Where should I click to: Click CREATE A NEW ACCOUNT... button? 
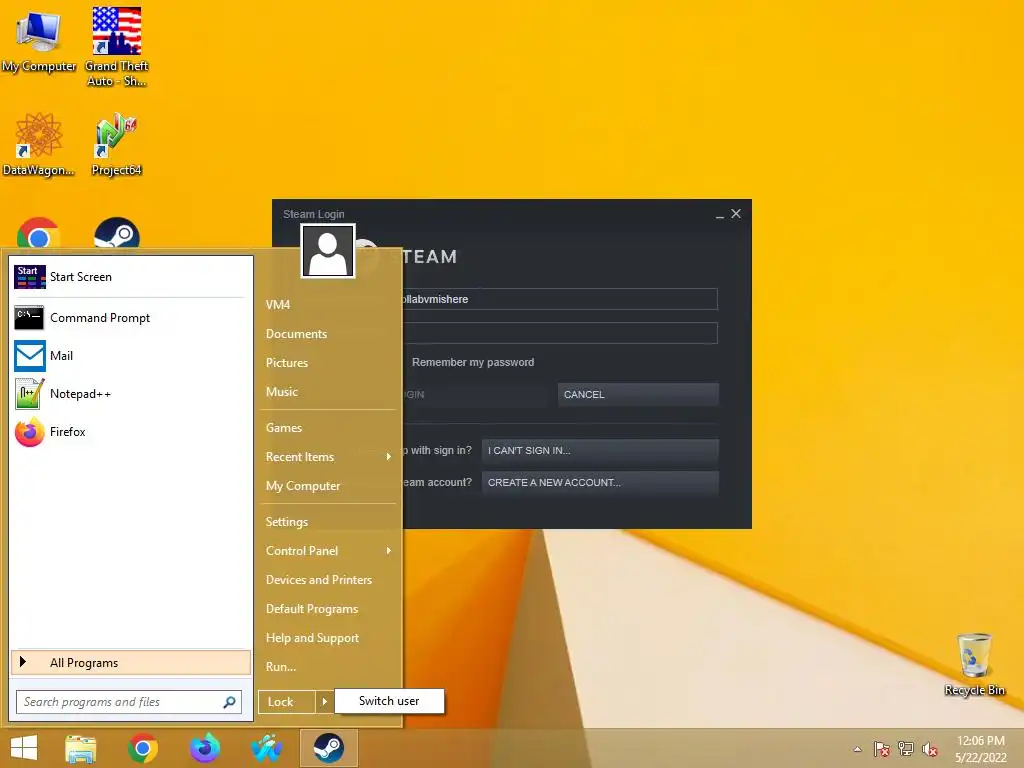click(600, 483)
